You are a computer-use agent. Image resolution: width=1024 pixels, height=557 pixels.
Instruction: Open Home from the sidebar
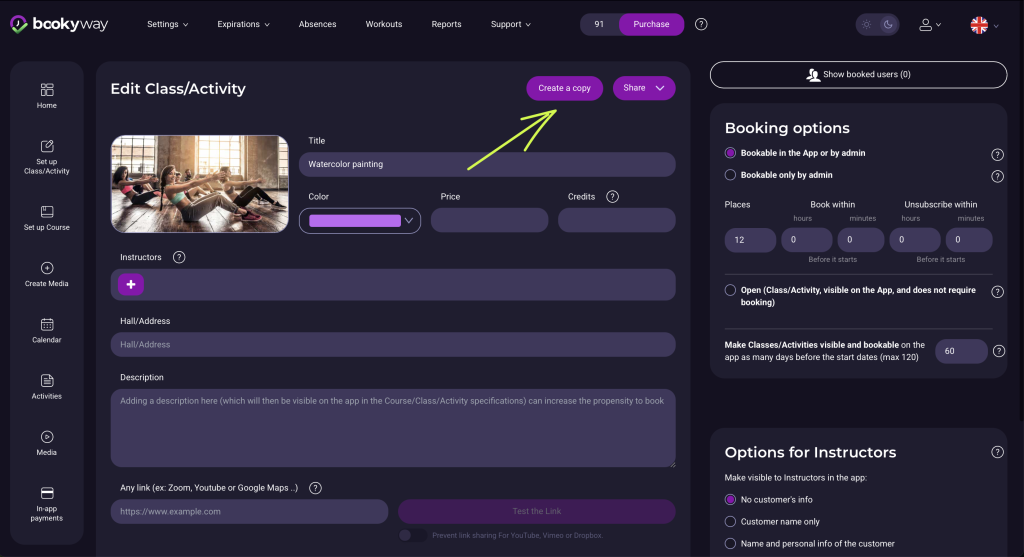(x=47, y=96)
